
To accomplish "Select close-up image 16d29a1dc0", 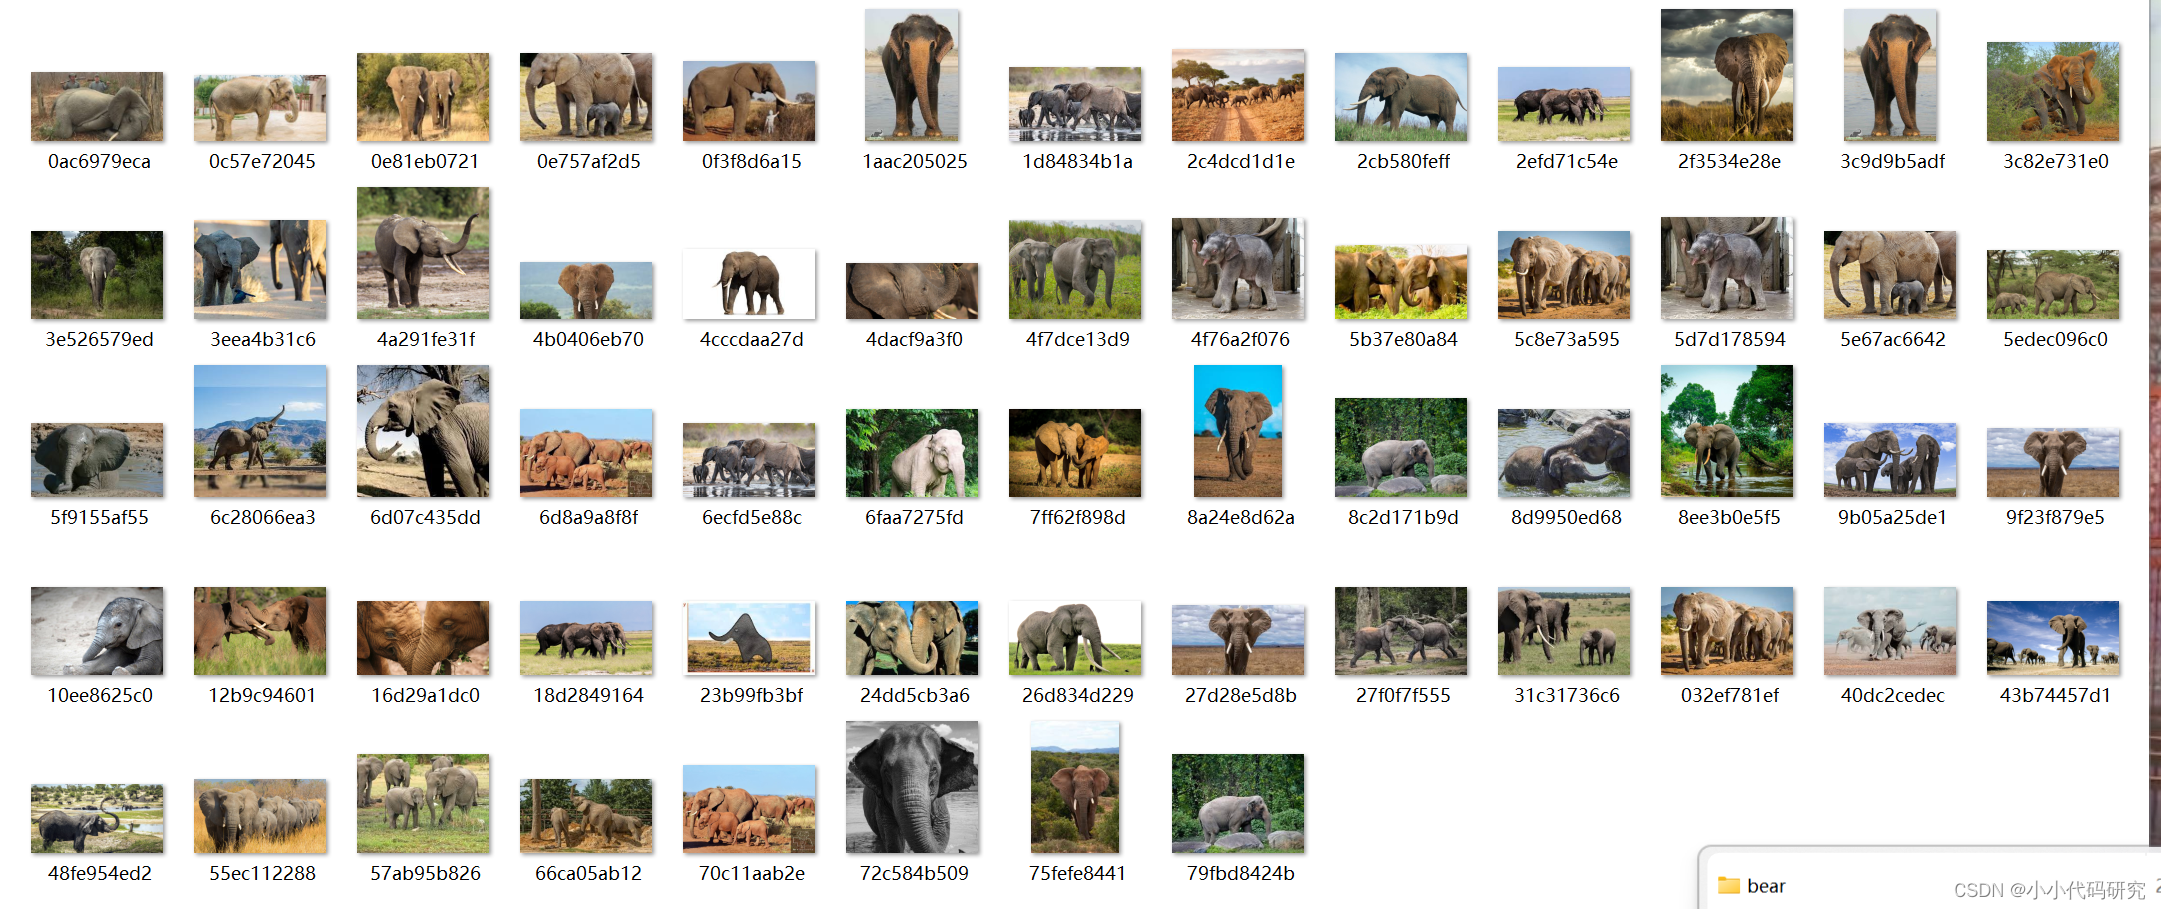I will click(423, 638).
